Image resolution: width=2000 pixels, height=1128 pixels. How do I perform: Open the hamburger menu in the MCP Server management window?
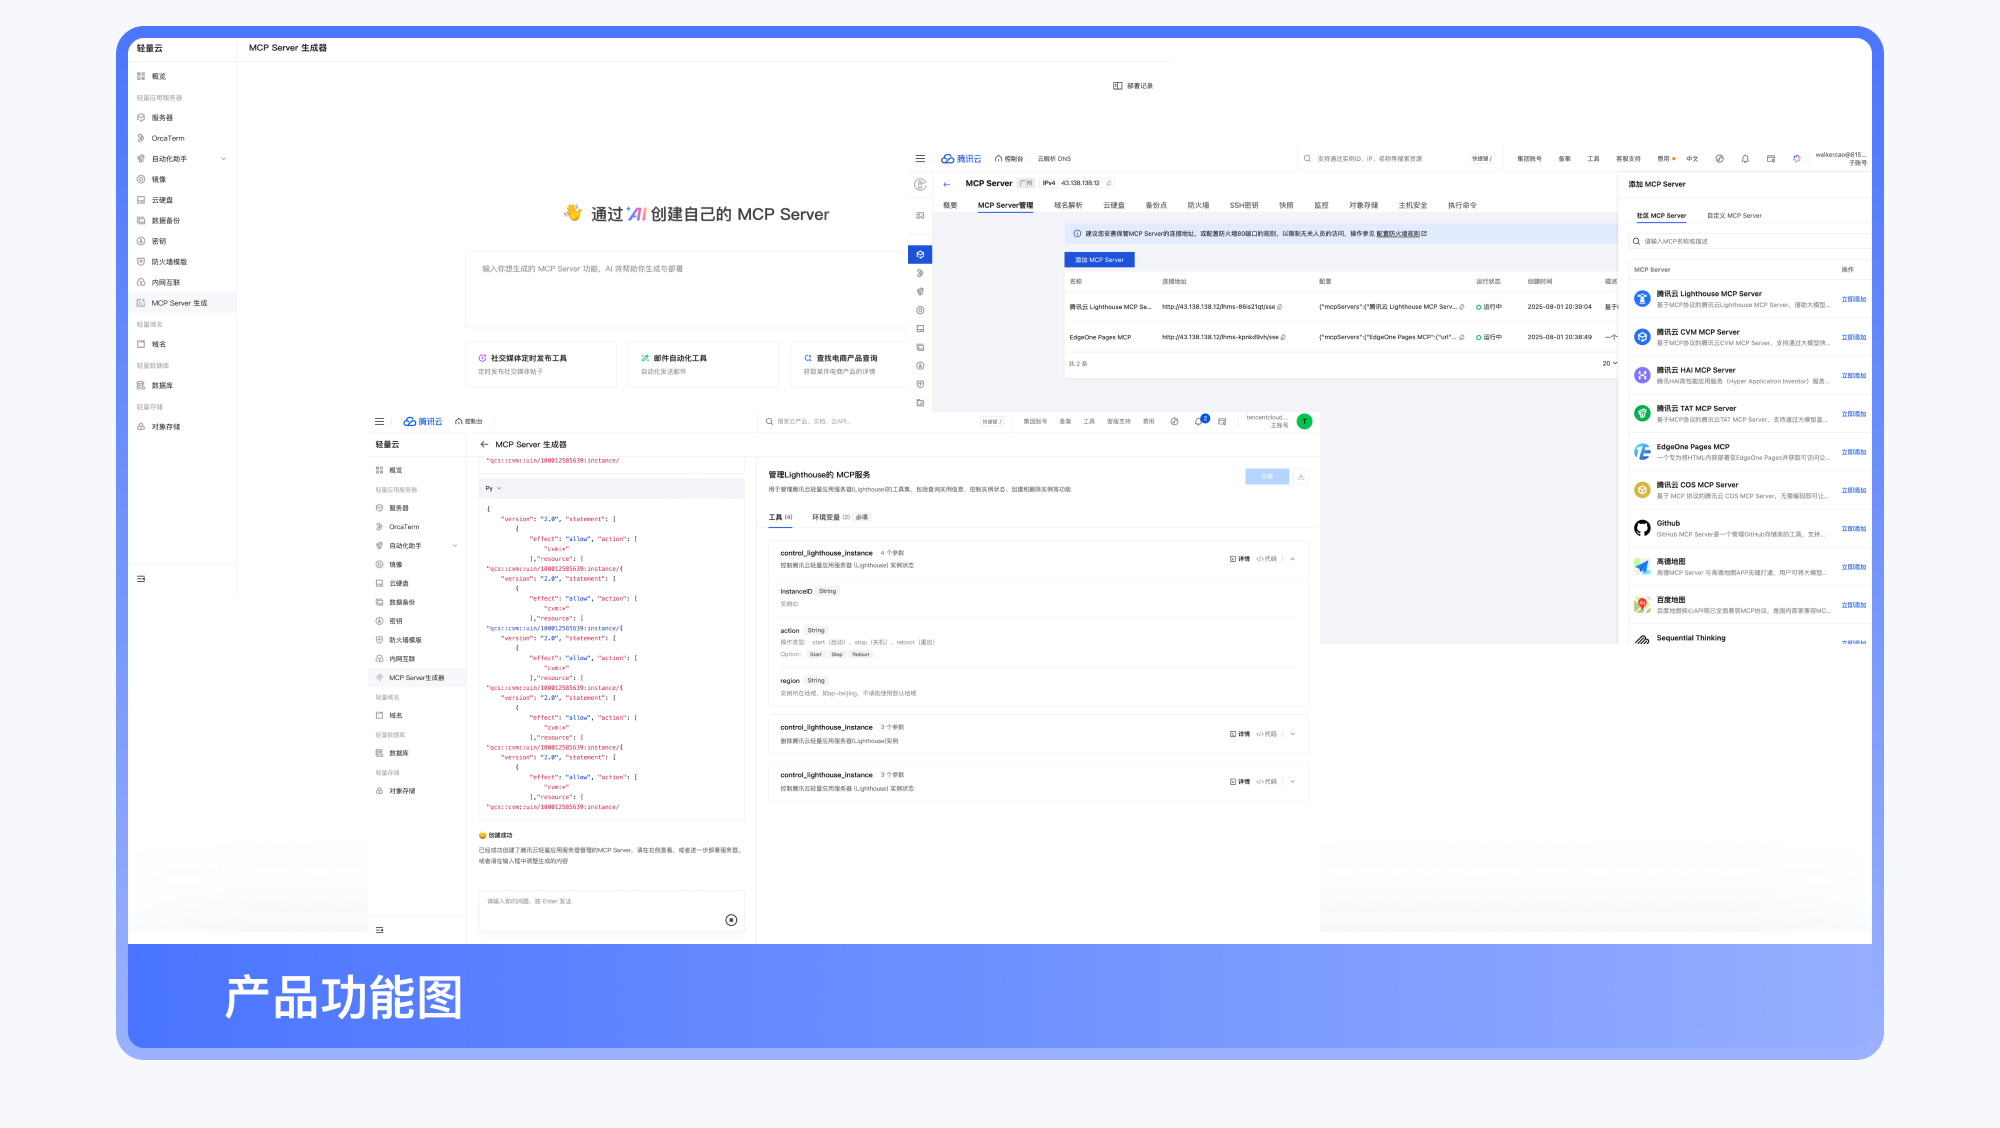point(920,159)
